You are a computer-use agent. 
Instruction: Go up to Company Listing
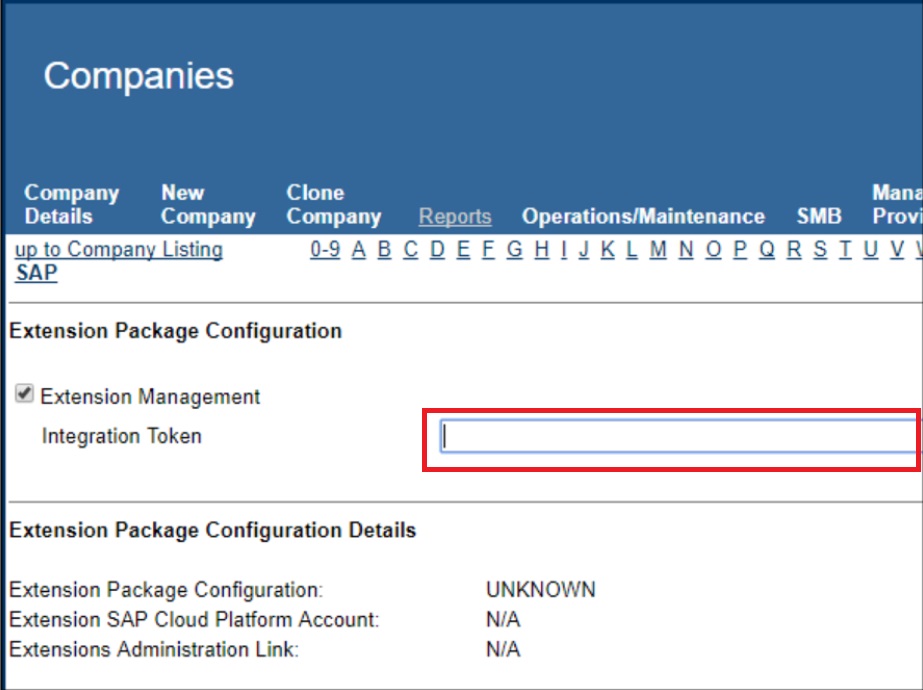pyautogui.click(x=119, y=250)
